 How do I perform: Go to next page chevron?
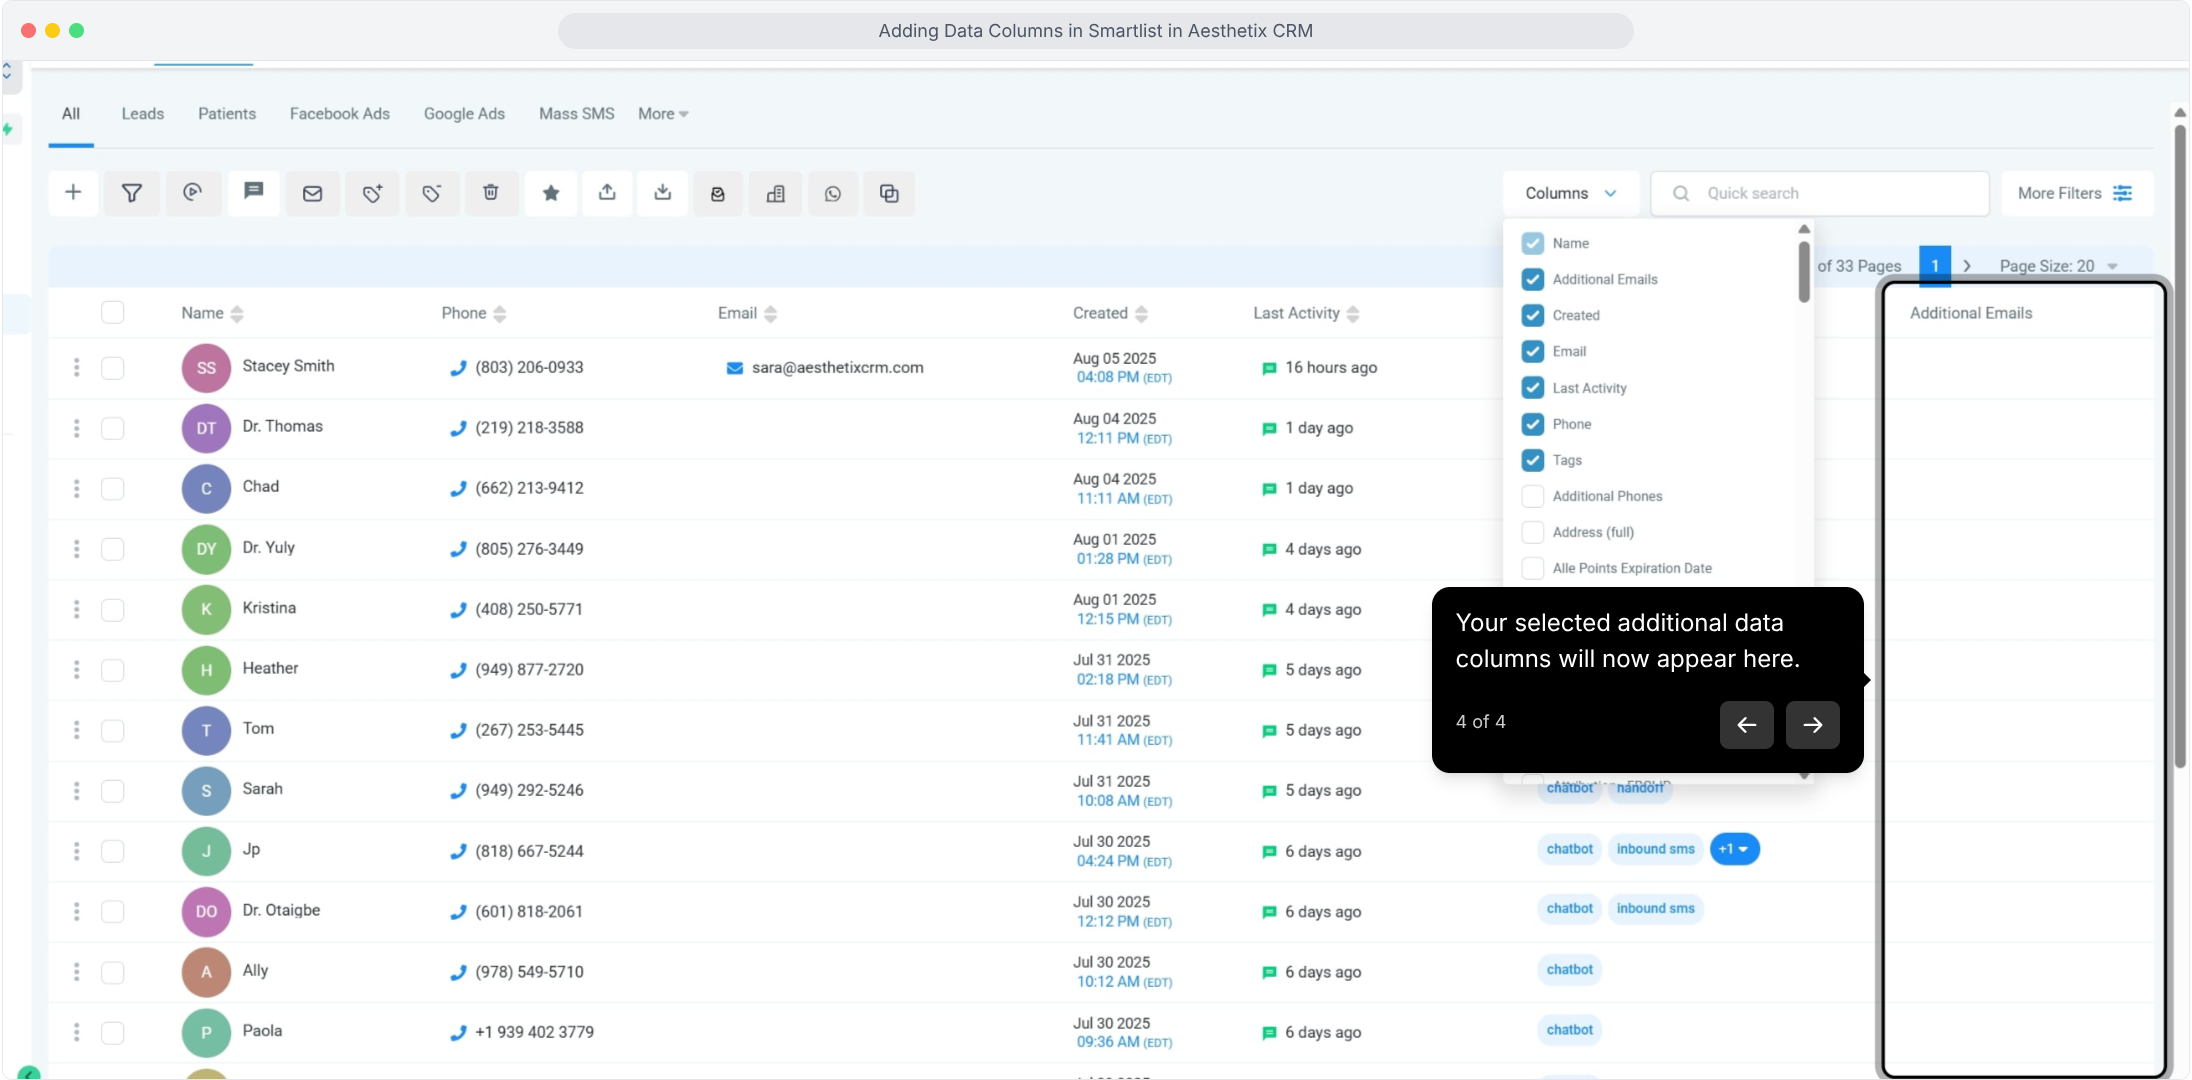pyautogui.click(x=1967, y=266)
